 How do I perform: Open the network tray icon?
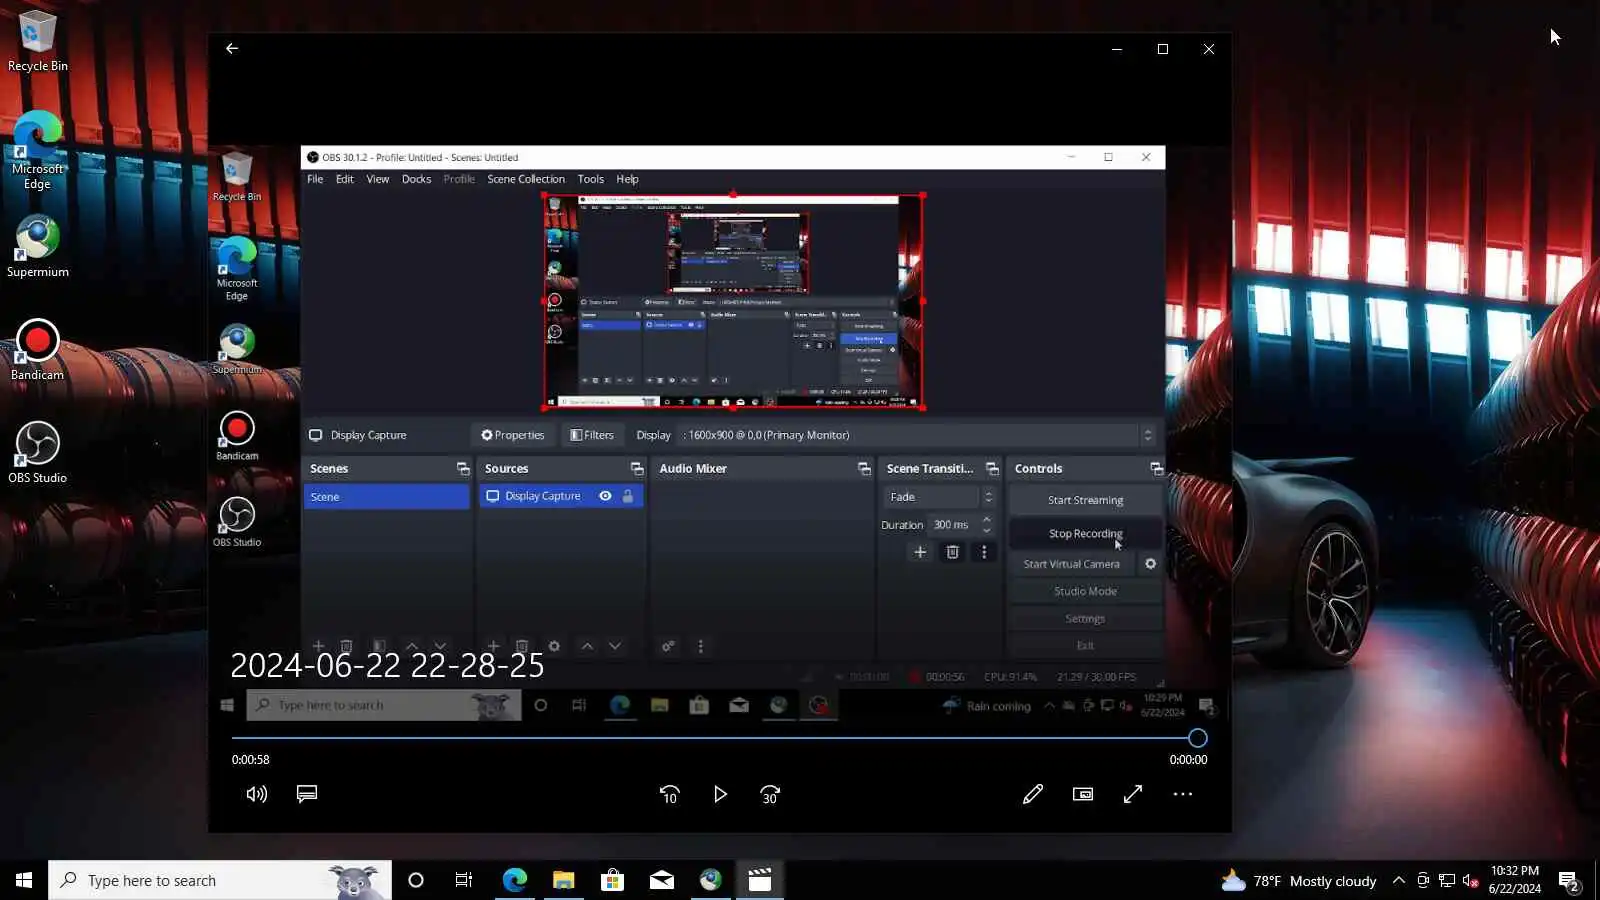pos(1447,881)
